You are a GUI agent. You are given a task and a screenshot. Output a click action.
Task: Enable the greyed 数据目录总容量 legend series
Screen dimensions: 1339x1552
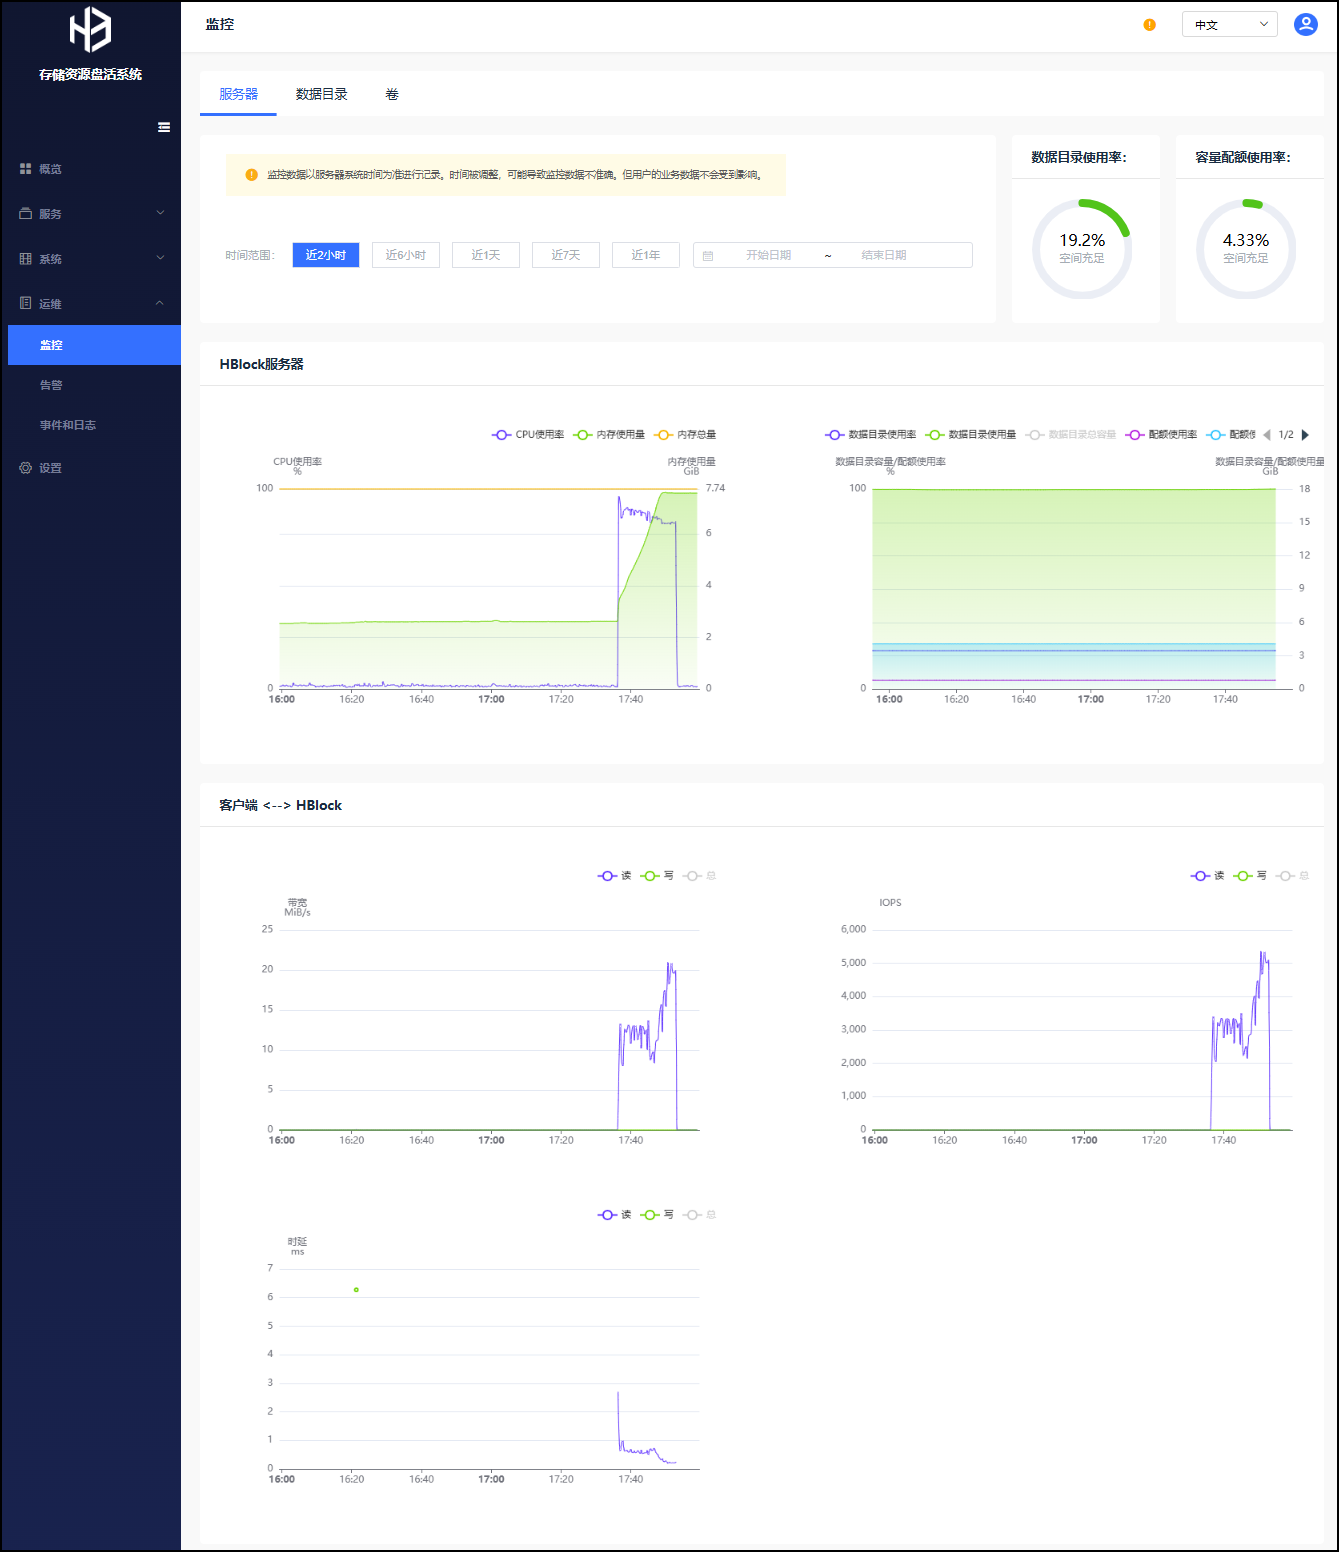(x=1070, y=435)
